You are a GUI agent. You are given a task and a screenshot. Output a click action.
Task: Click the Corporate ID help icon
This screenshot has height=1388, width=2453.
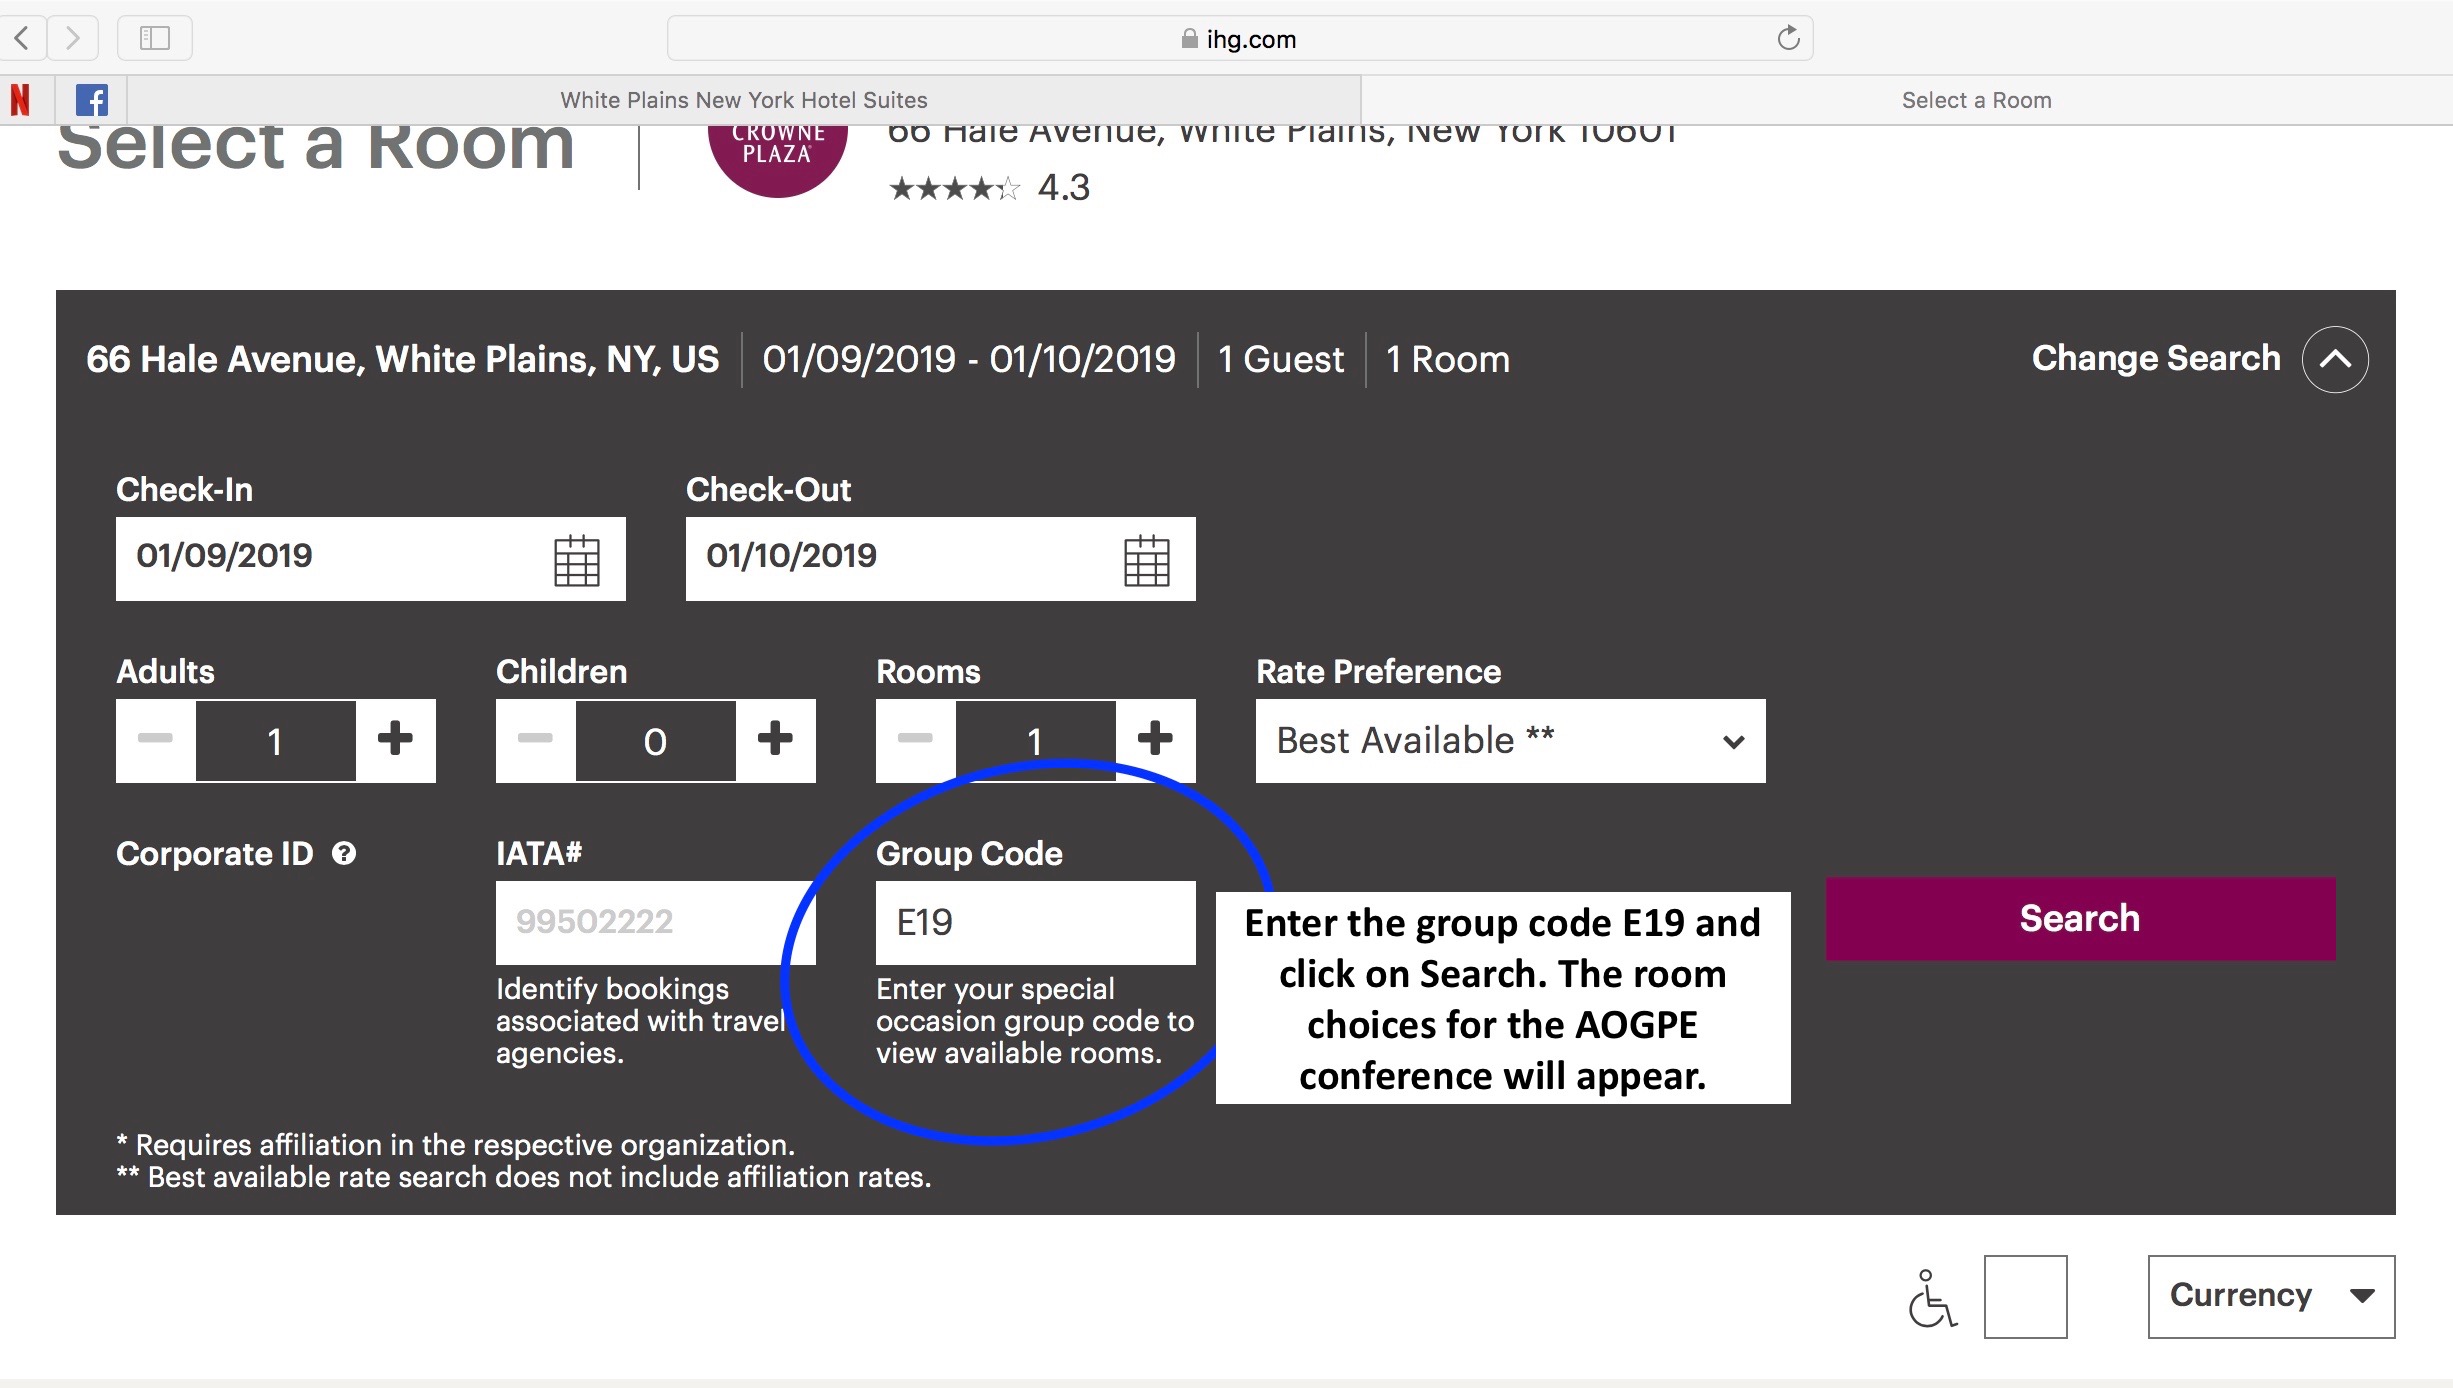pos(344,854)
